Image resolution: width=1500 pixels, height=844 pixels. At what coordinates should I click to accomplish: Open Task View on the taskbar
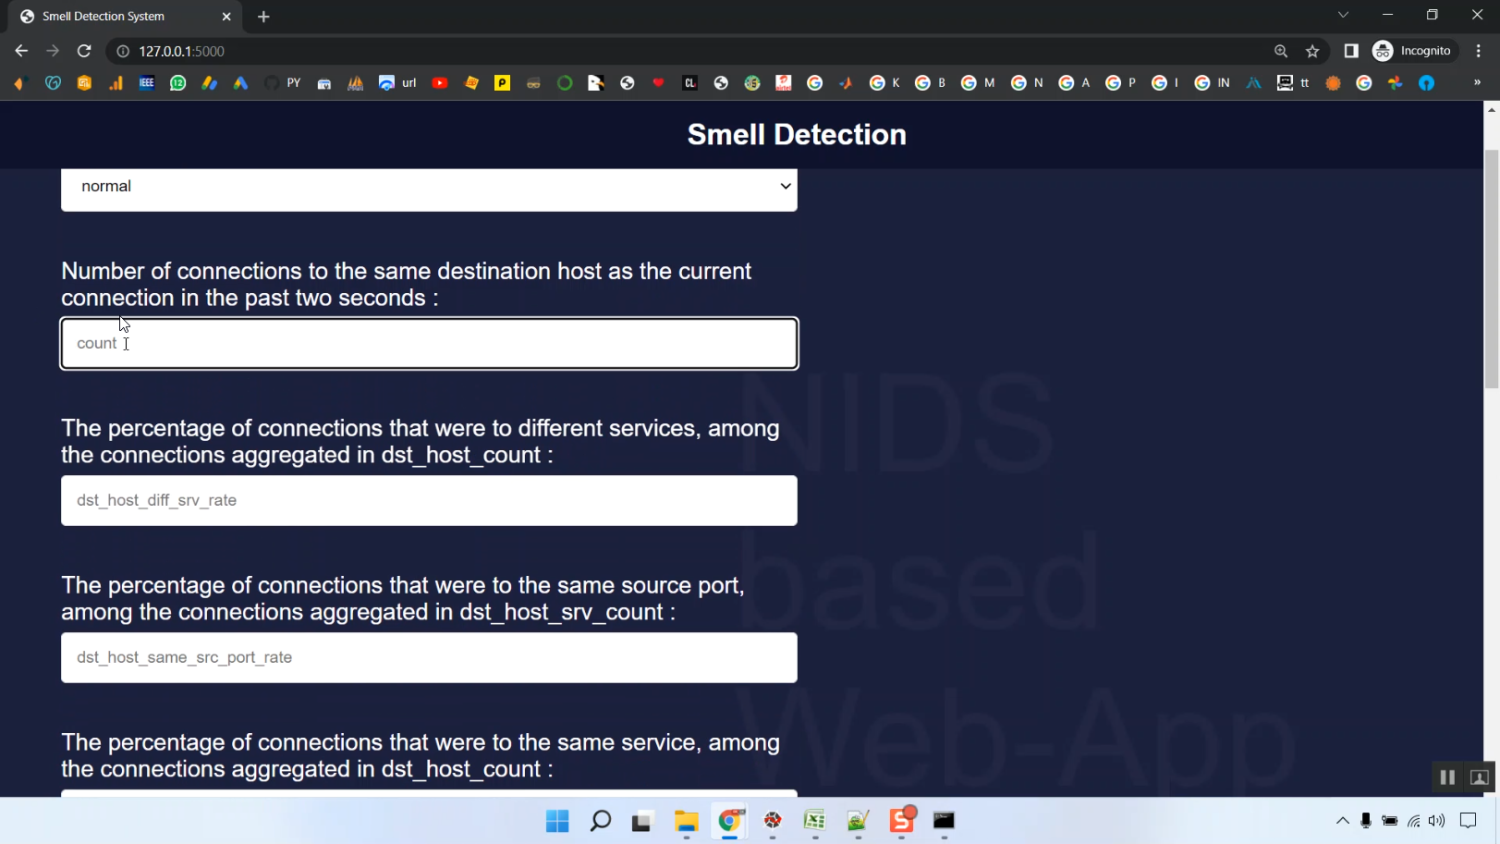pos(642,821)
